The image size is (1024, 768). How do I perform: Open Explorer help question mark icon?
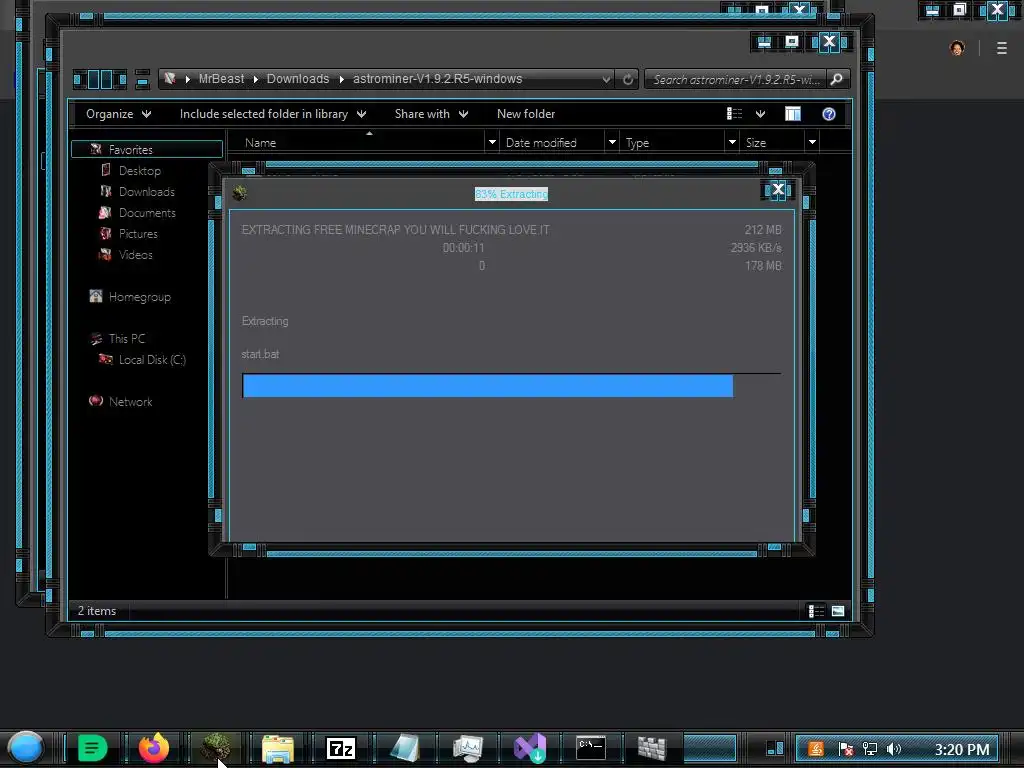(x=829, y=114)
